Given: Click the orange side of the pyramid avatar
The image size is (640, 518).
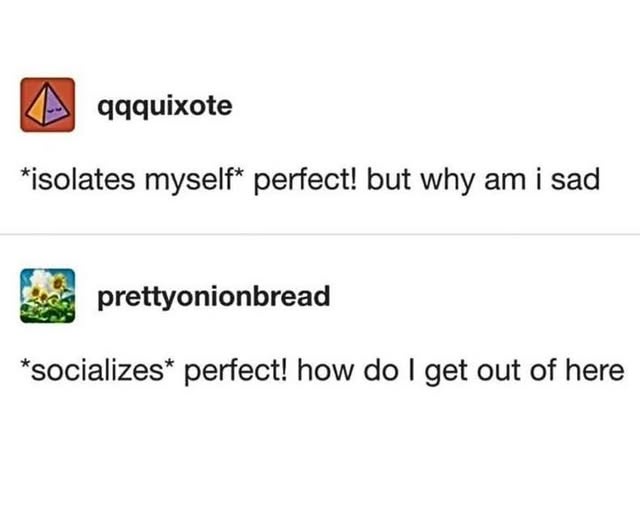Looking at the screenshot, I should (37, 108).
